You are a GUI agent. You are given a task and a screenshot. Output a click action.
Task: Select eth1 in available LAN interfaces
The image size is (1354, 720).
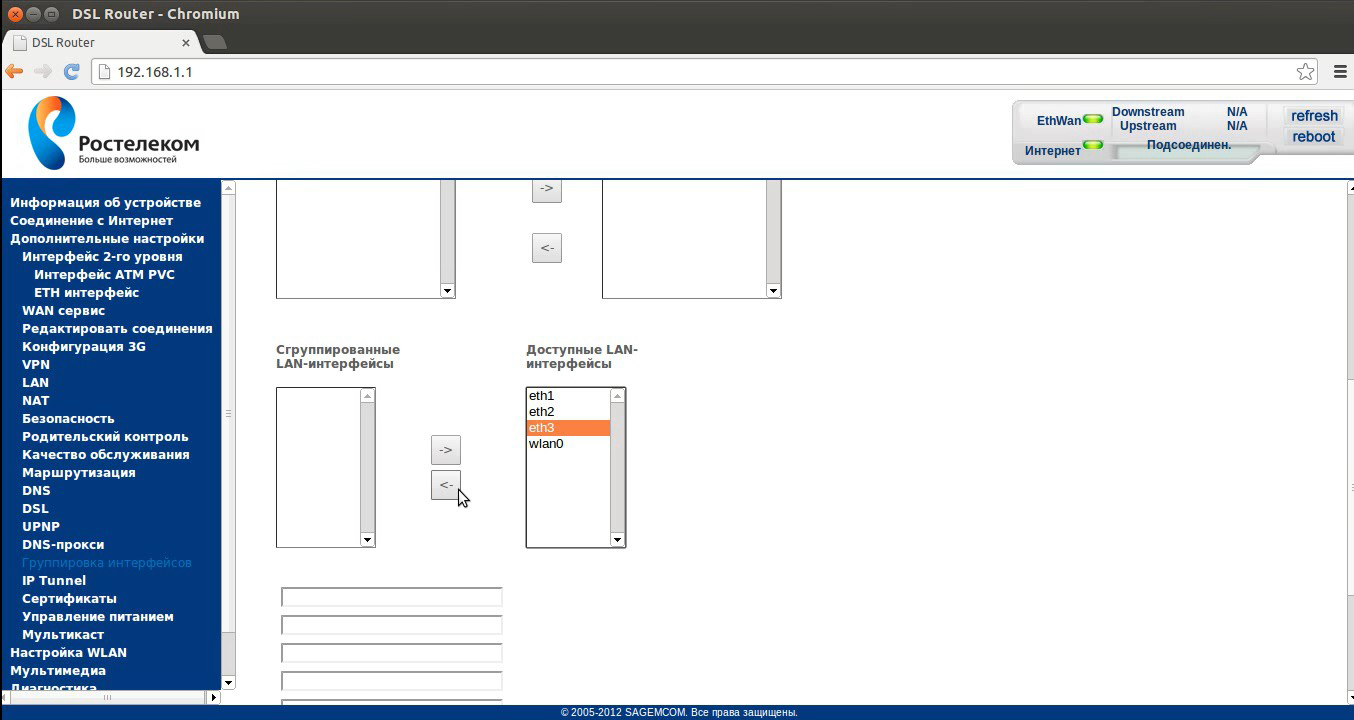pos(568,396)
